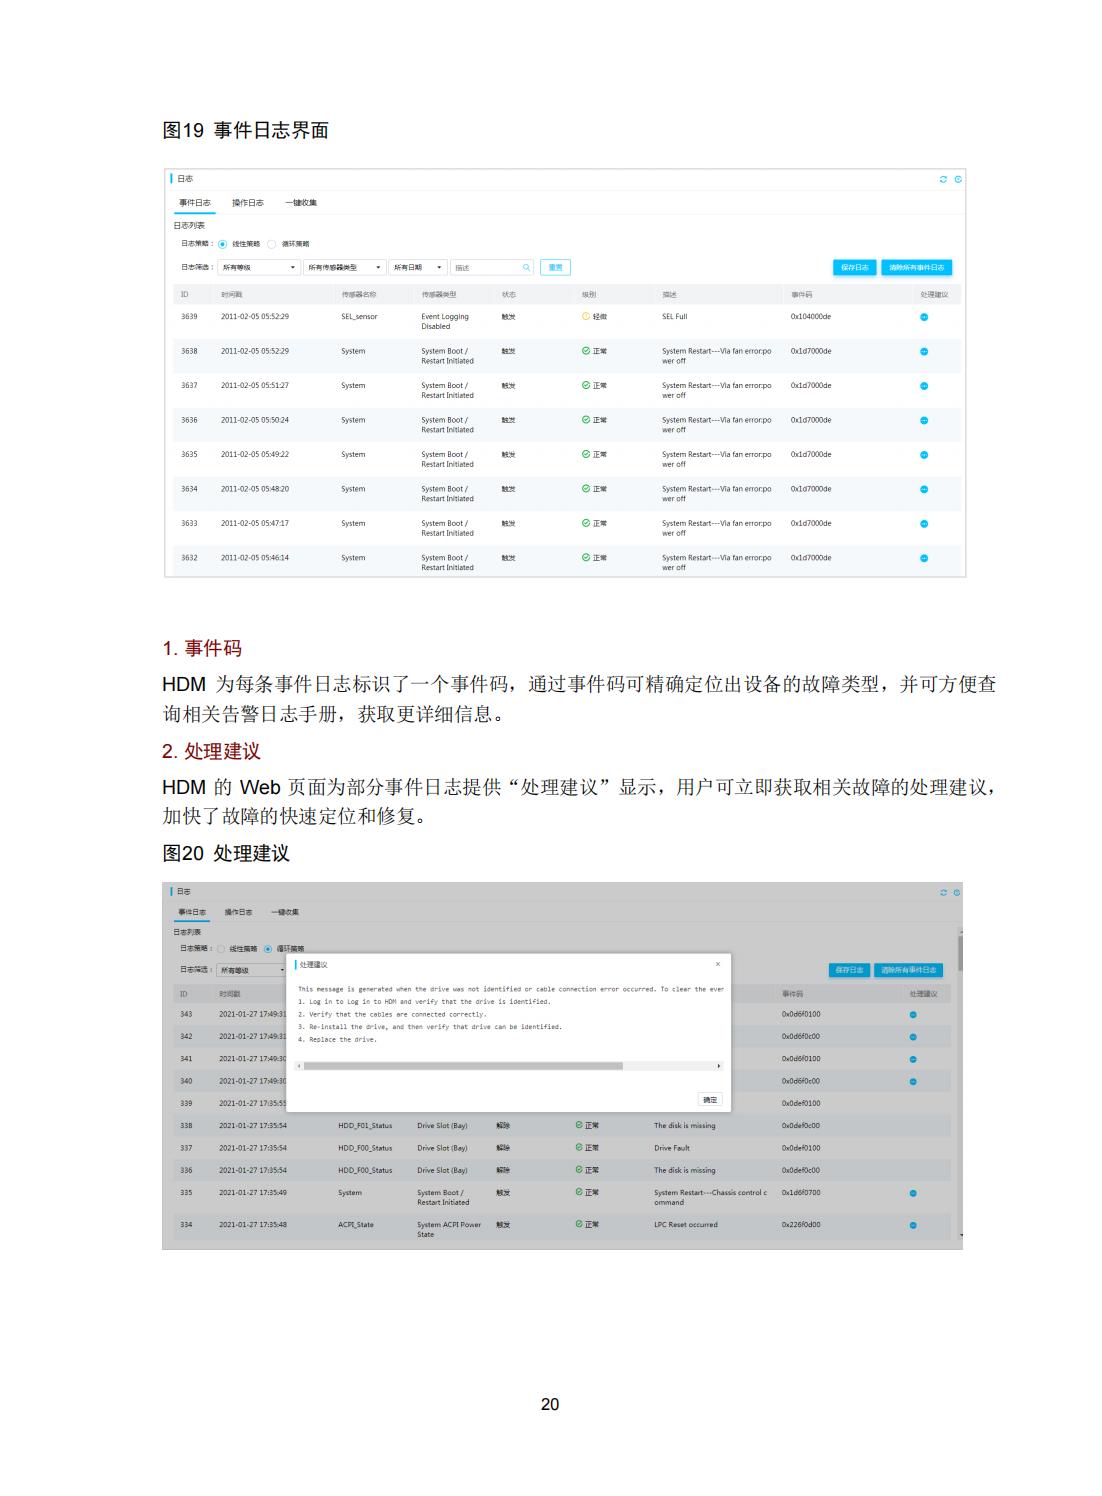
Task: Click the 重置 button in Figure 19
Action: (x=555, y=267)
